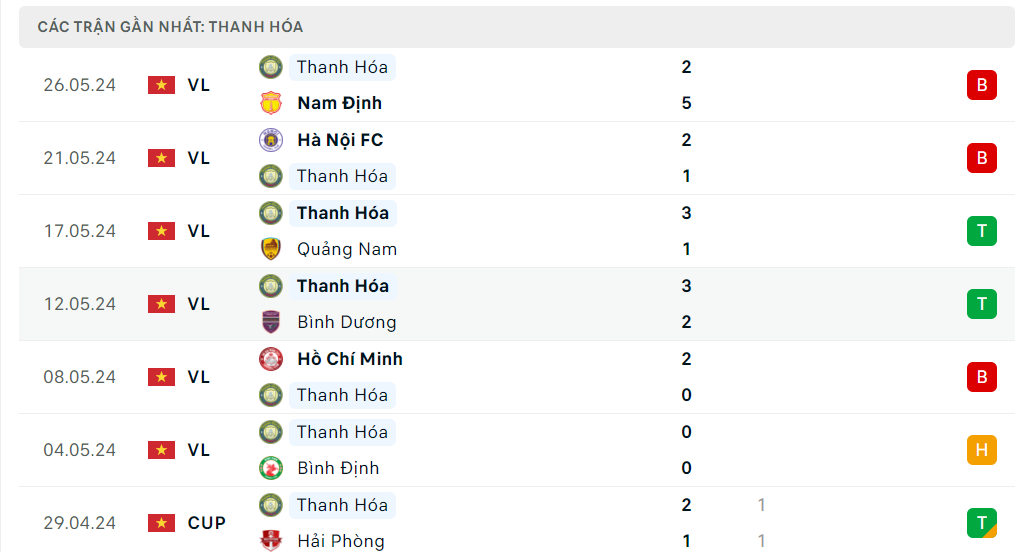Click the Hồ Chí Minh club crest
Image resolution: width=1025 pixels, height=552 pixels.
tap(270, 359)
